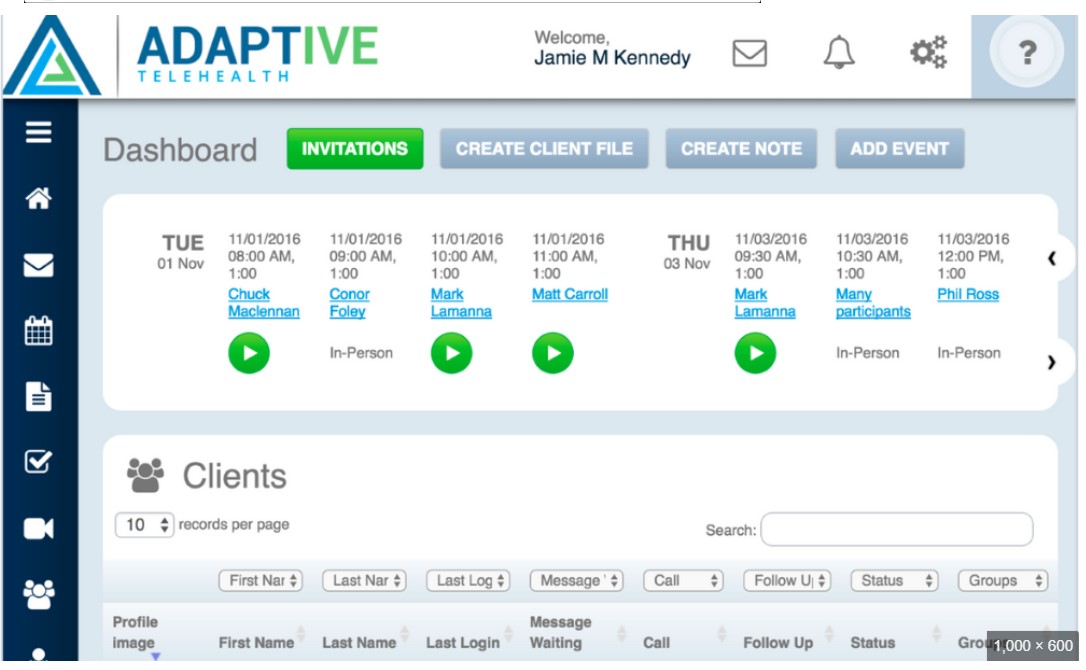The height and width of the screenshot is (670, 1086).
Task: Go home using the sidebar house icon
Action: click(38, 196)
